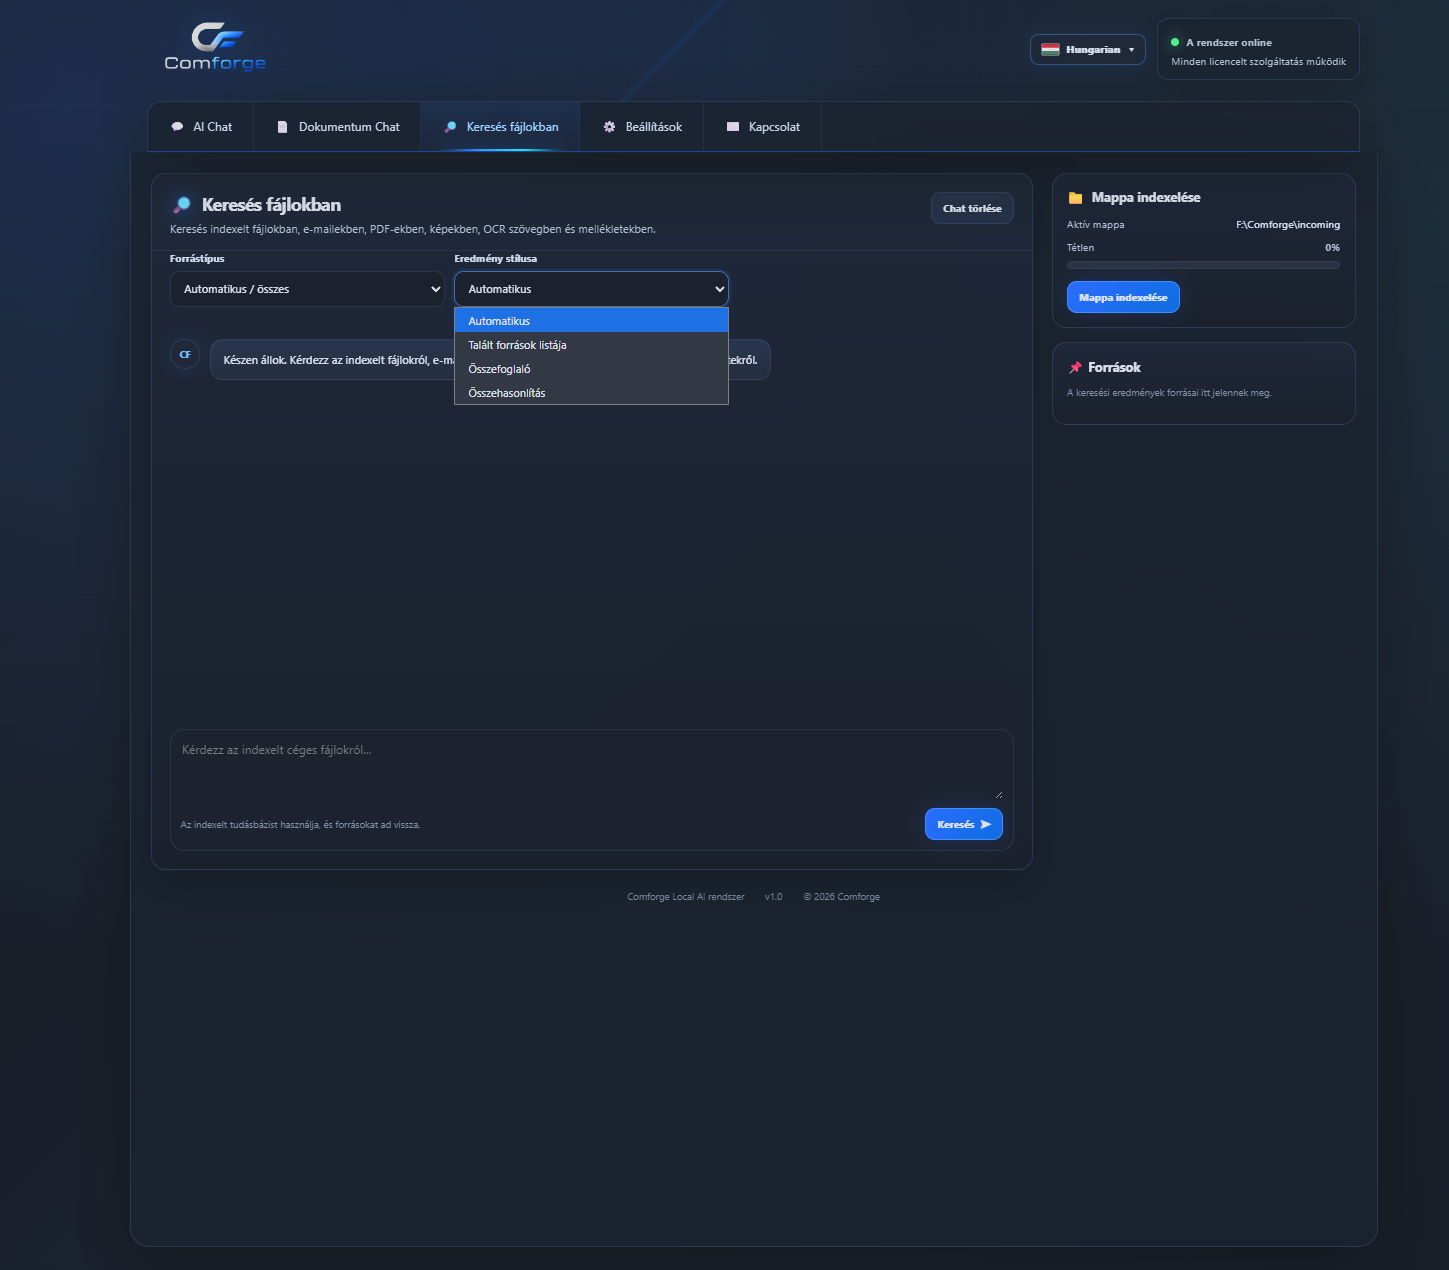This screenshot has height=1270, width=1449.
Task: Click the Mappa indexelése blue button
Action: tap(1123, 297)
